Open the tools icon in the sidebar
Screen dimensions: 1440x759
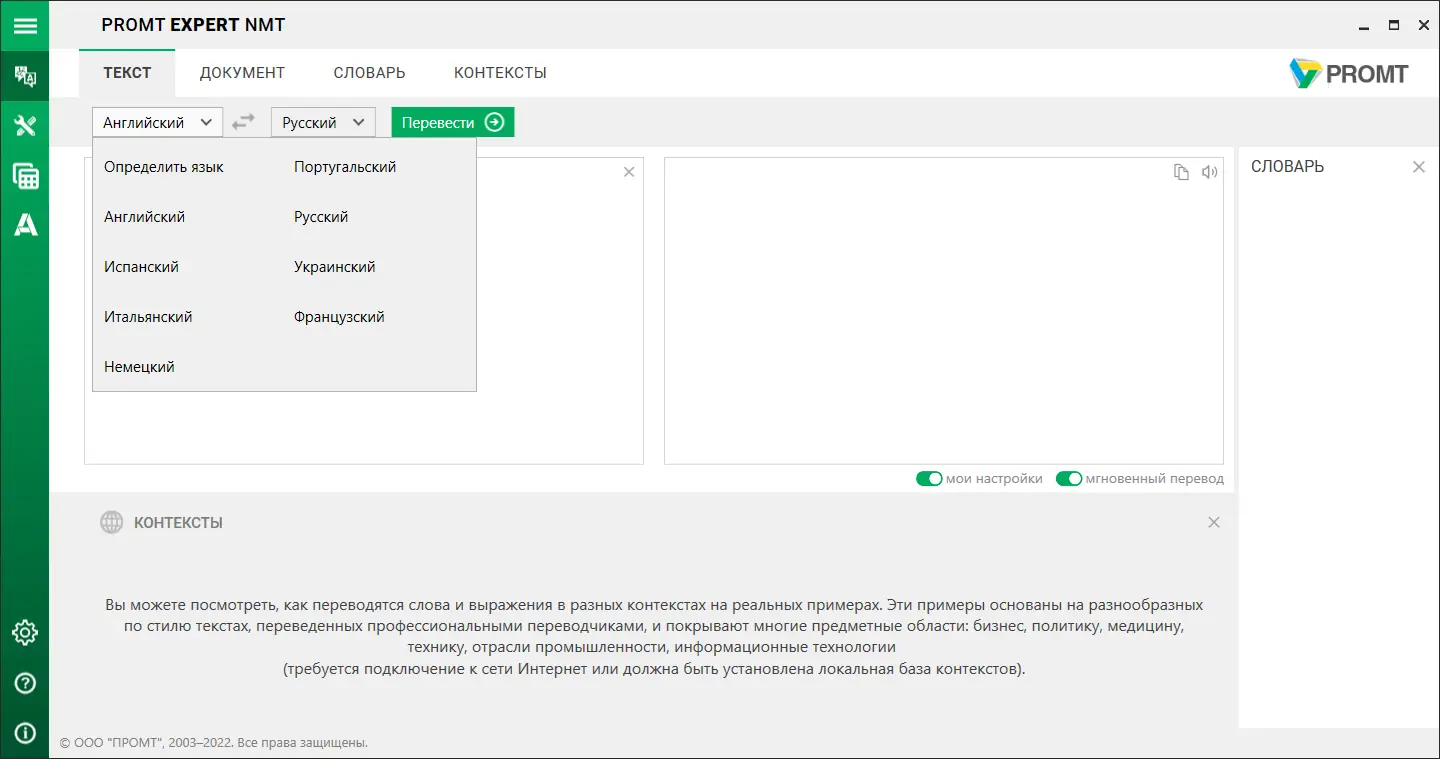pyautogui.click(x=25, y=126)
